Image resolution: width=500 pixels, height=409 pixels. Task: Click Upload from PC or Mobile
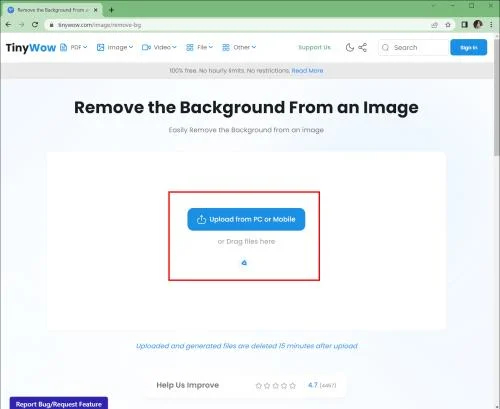click(246, 219)
